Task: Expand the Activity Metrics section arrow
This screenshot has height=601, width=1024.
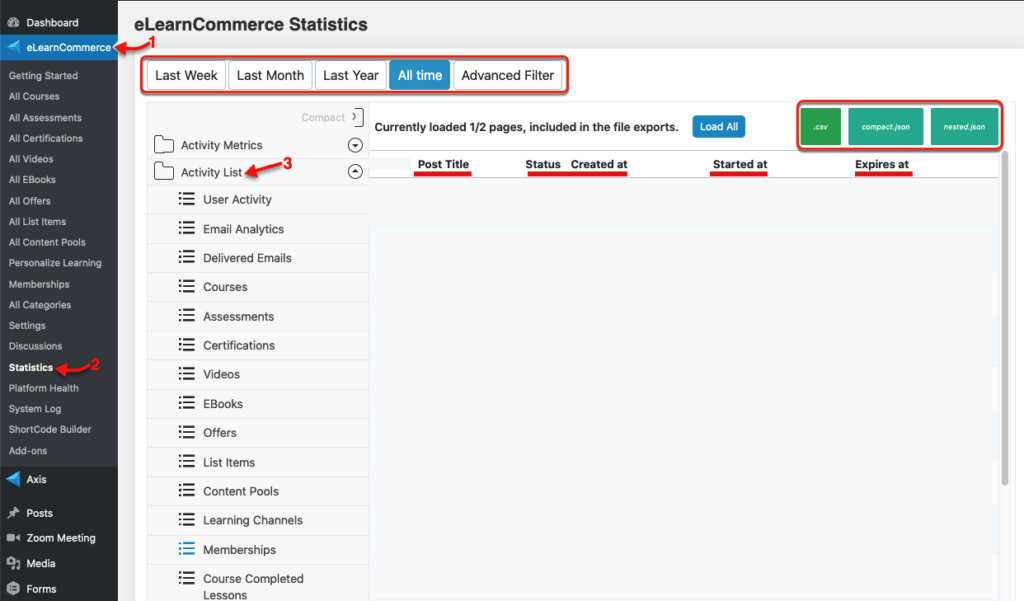Action: point(355,145)
